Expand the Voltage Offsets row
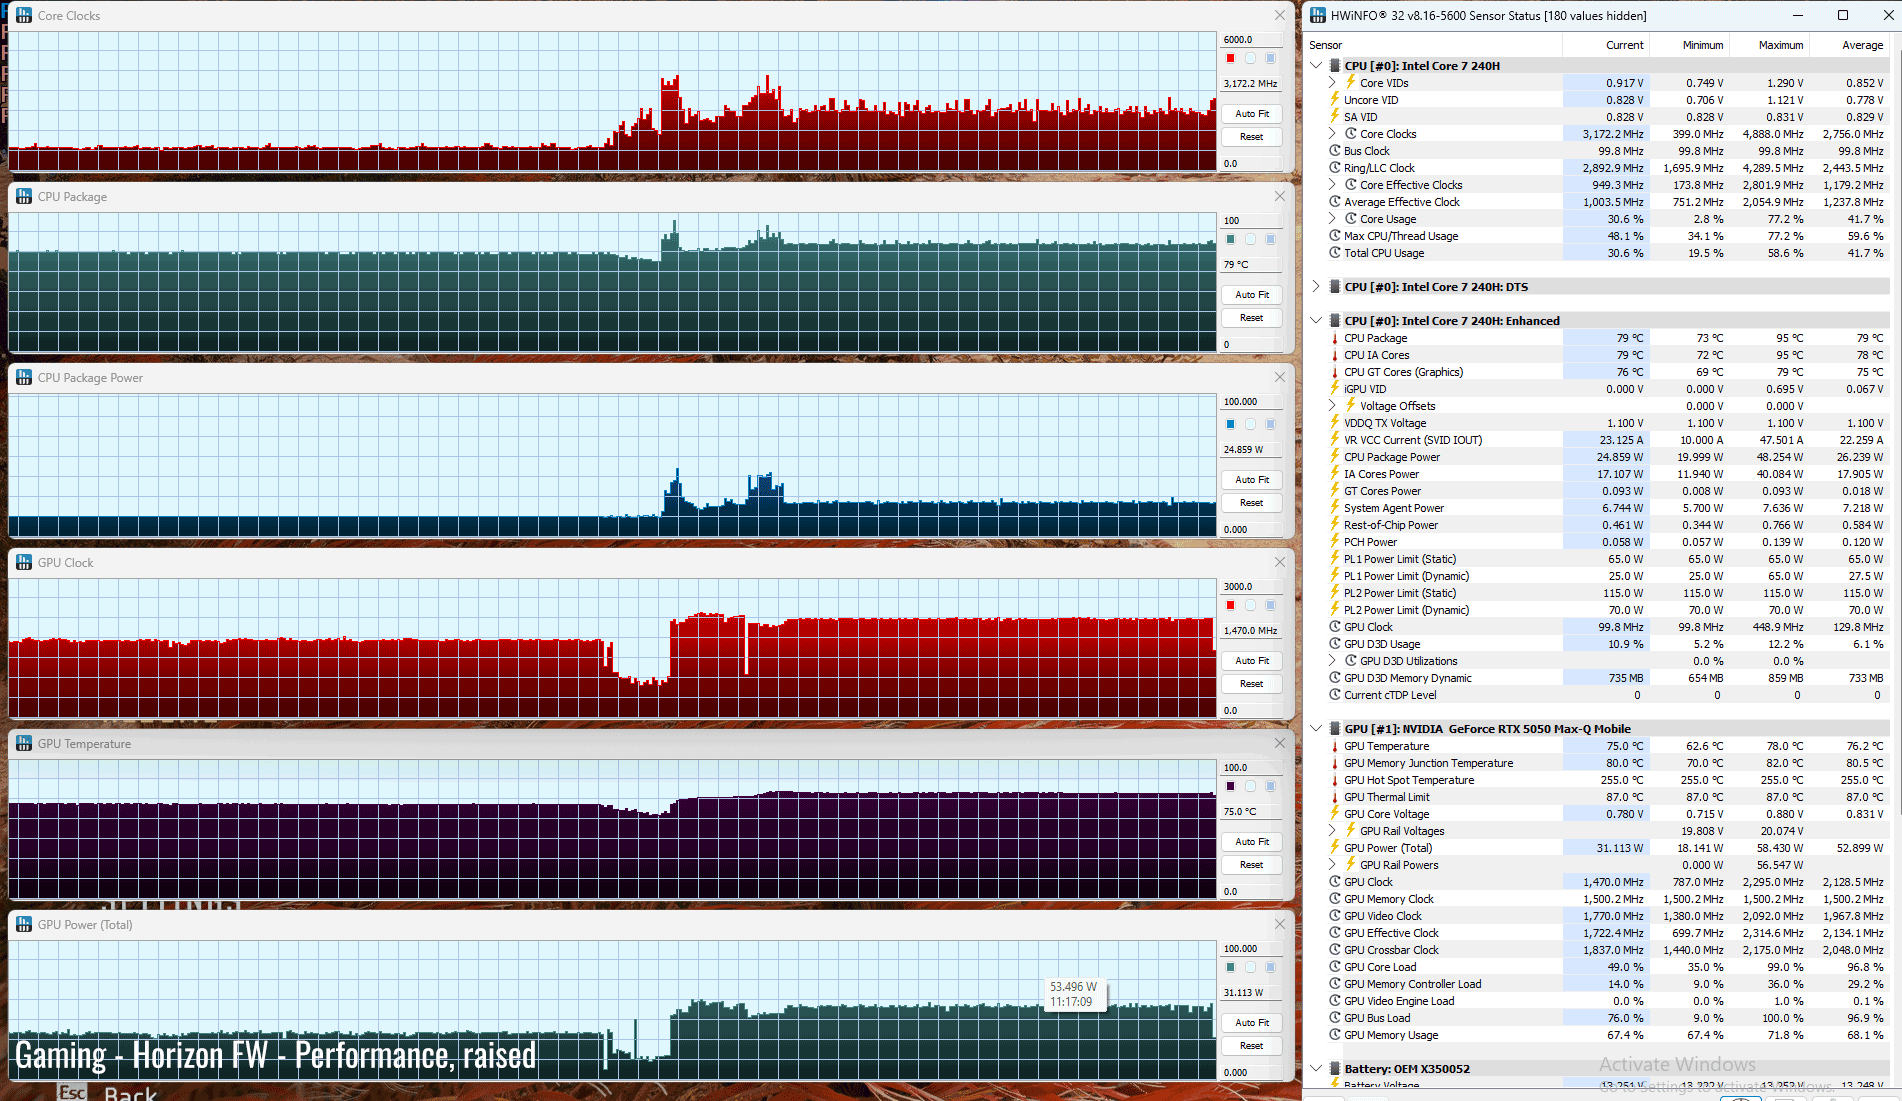 point(1332,405)
